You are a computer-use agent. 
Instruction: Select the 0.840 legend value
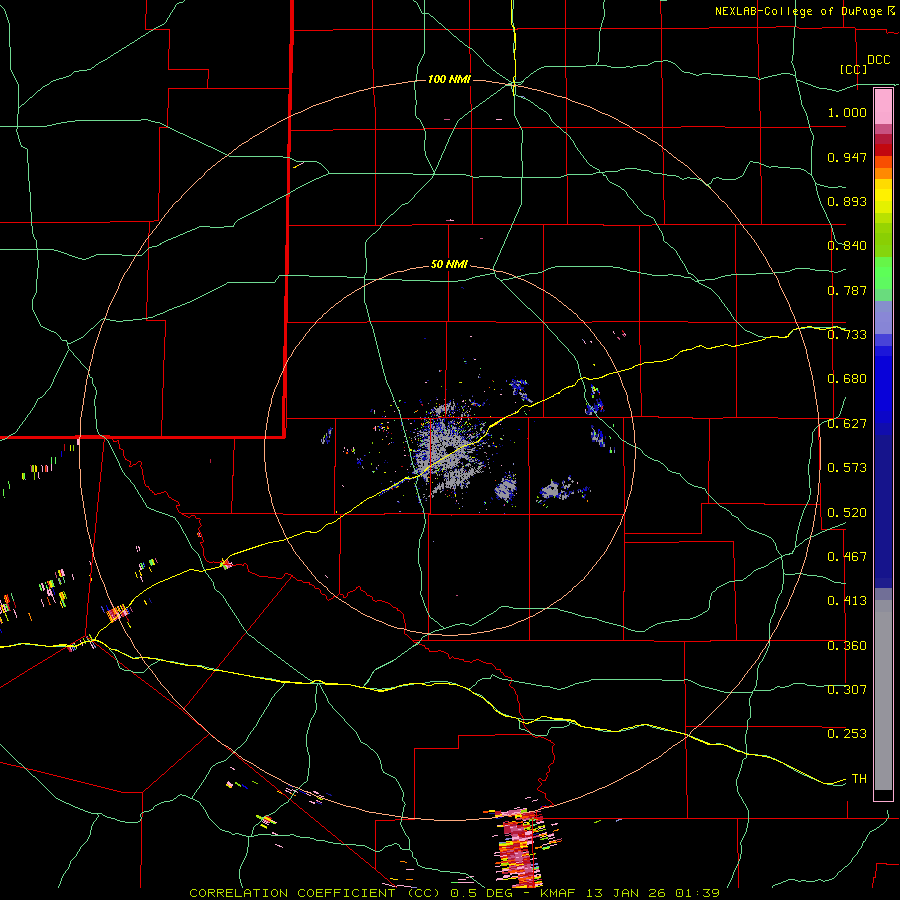(847, 246)
